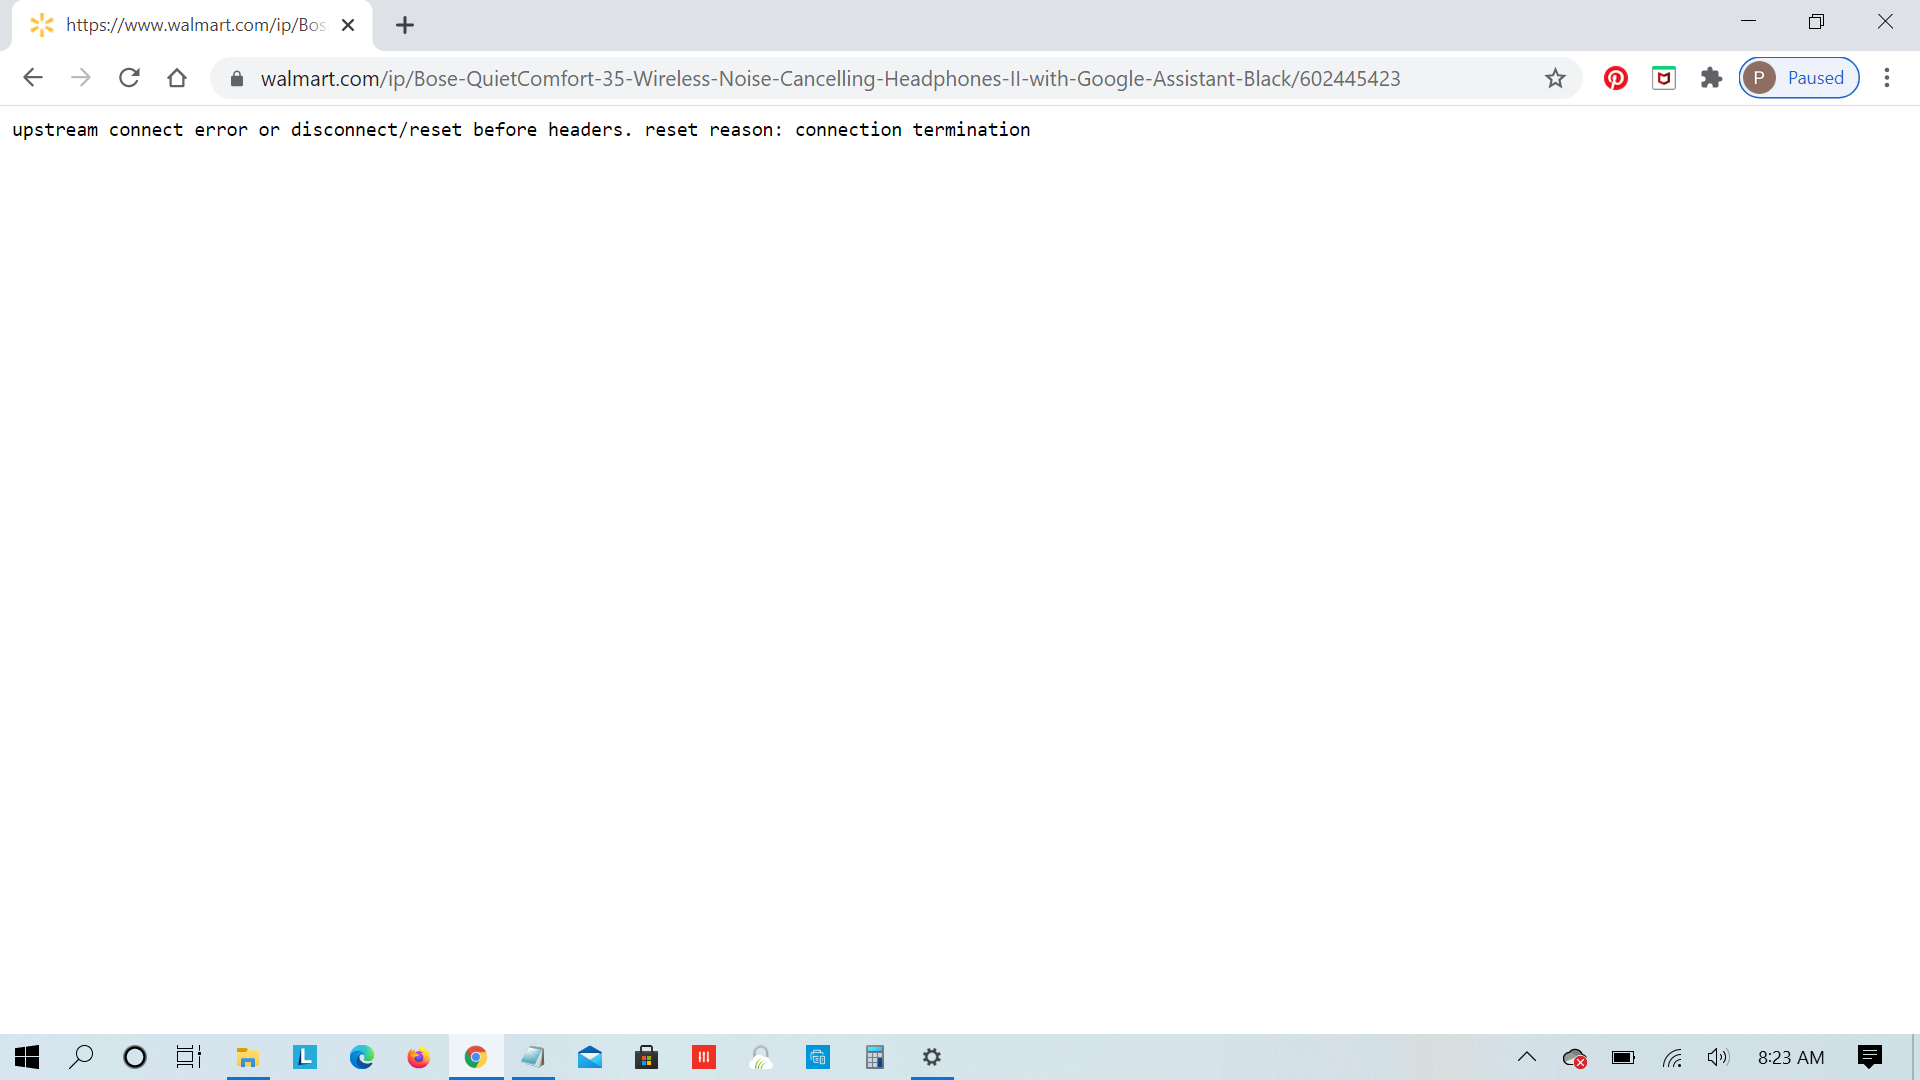The width and height of the screenshot is (1920, 1080).
Task: Launch Firefox from the taskbar
Action: 418,1057
